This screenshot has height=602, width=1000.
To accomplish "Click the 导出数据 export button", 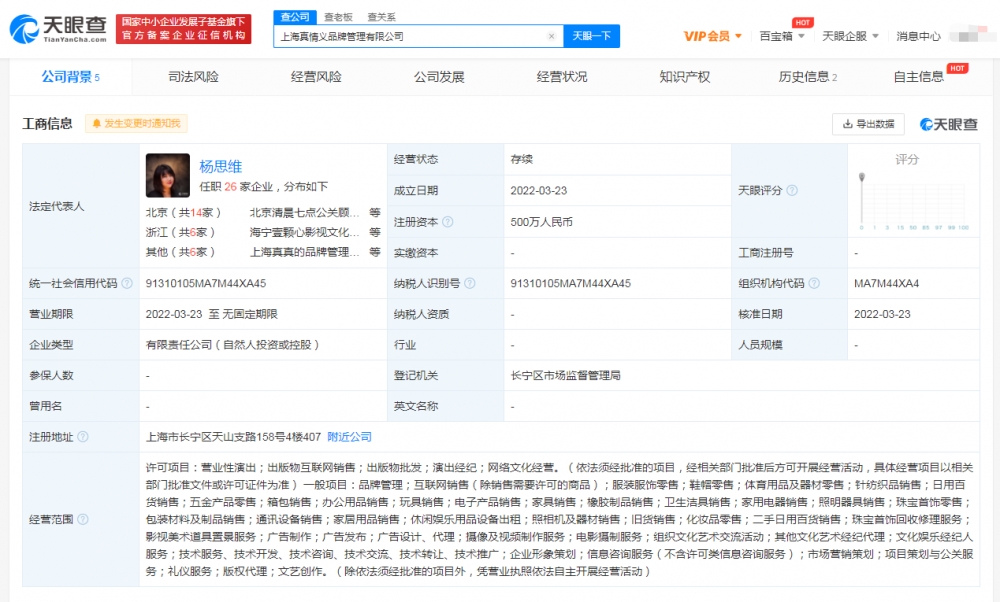I will point(868,124).
